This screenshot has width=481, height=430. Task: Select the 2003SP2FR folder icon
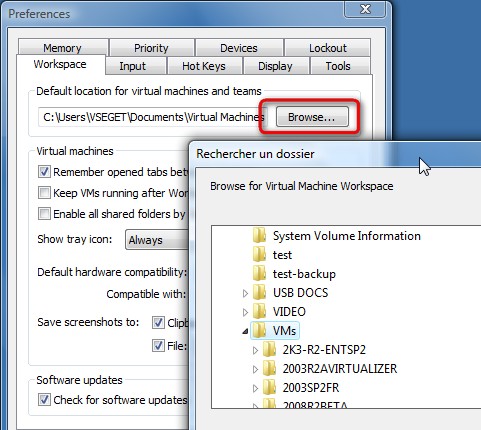pos(269,388)
